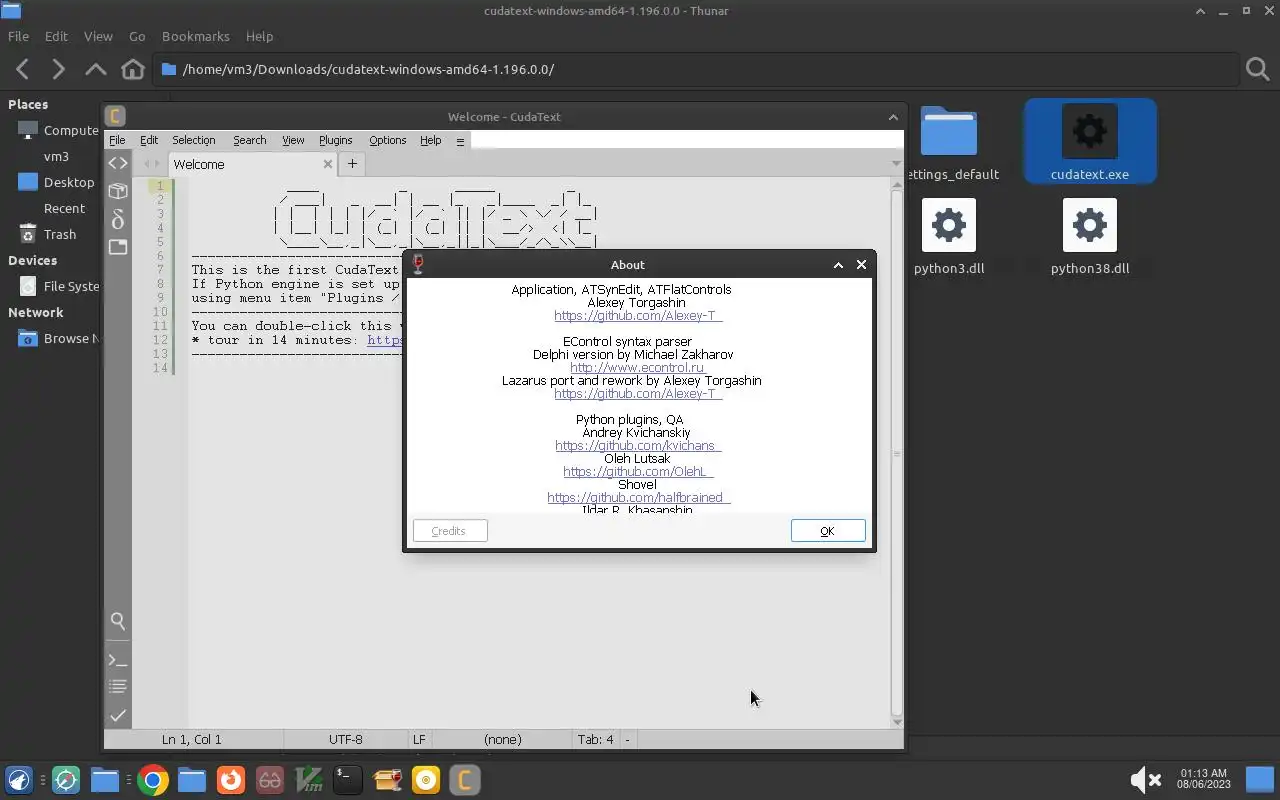Open the Plugins menu
The width and height of the screenshot is (1280, 800).
[336, 141]
